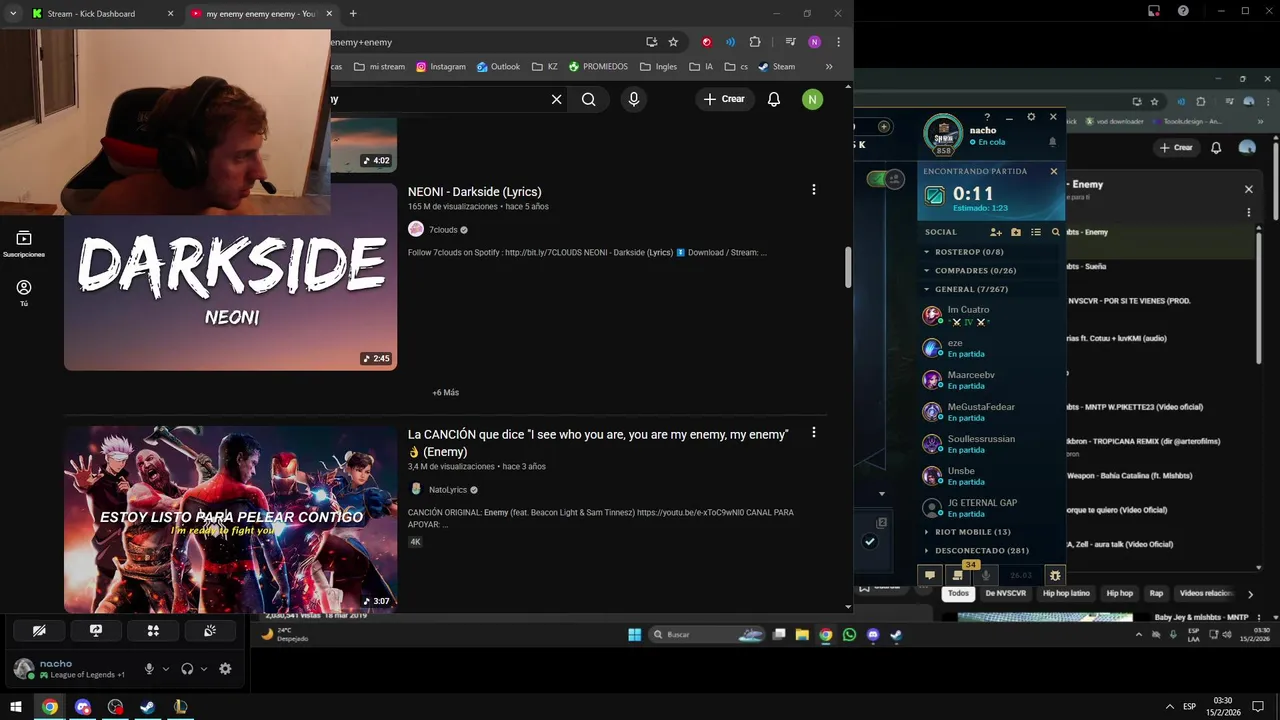This screenshot has width=1280, height=720.
Task: Report a bug in League client
Action: click(x=1054, y=575)
